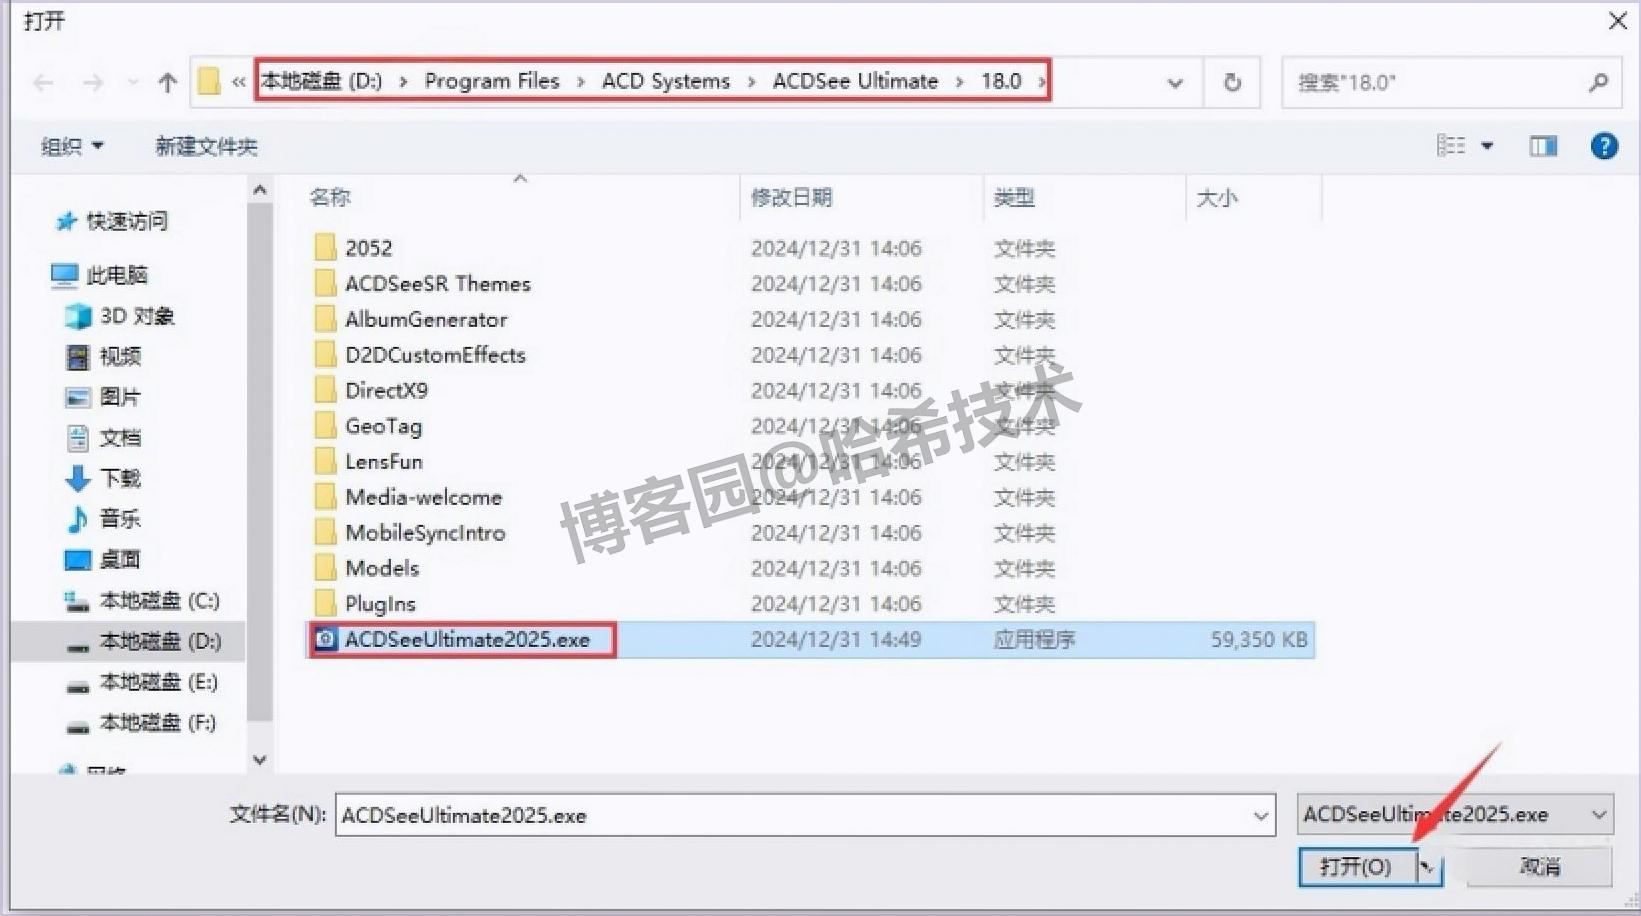Select the ACDSeeUltimate2025.exe application icon

tap(325, 639)
